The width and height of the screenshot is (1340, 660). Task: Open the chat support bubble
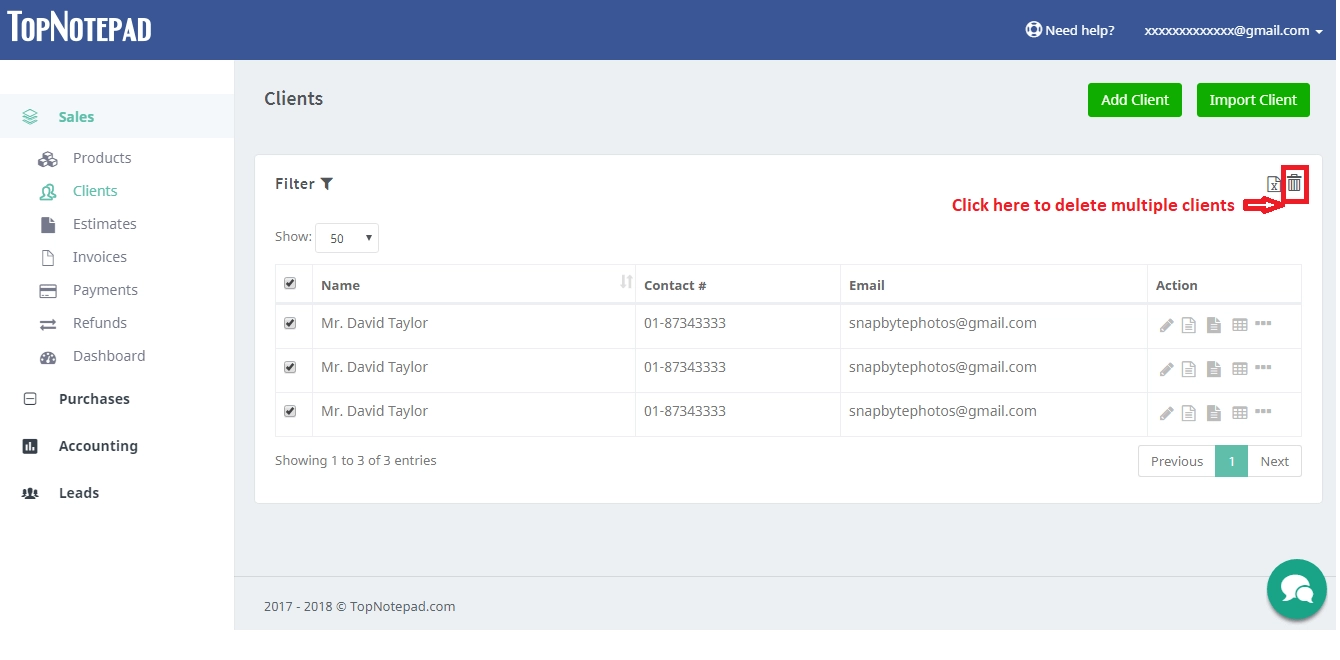click(1296, 589)
